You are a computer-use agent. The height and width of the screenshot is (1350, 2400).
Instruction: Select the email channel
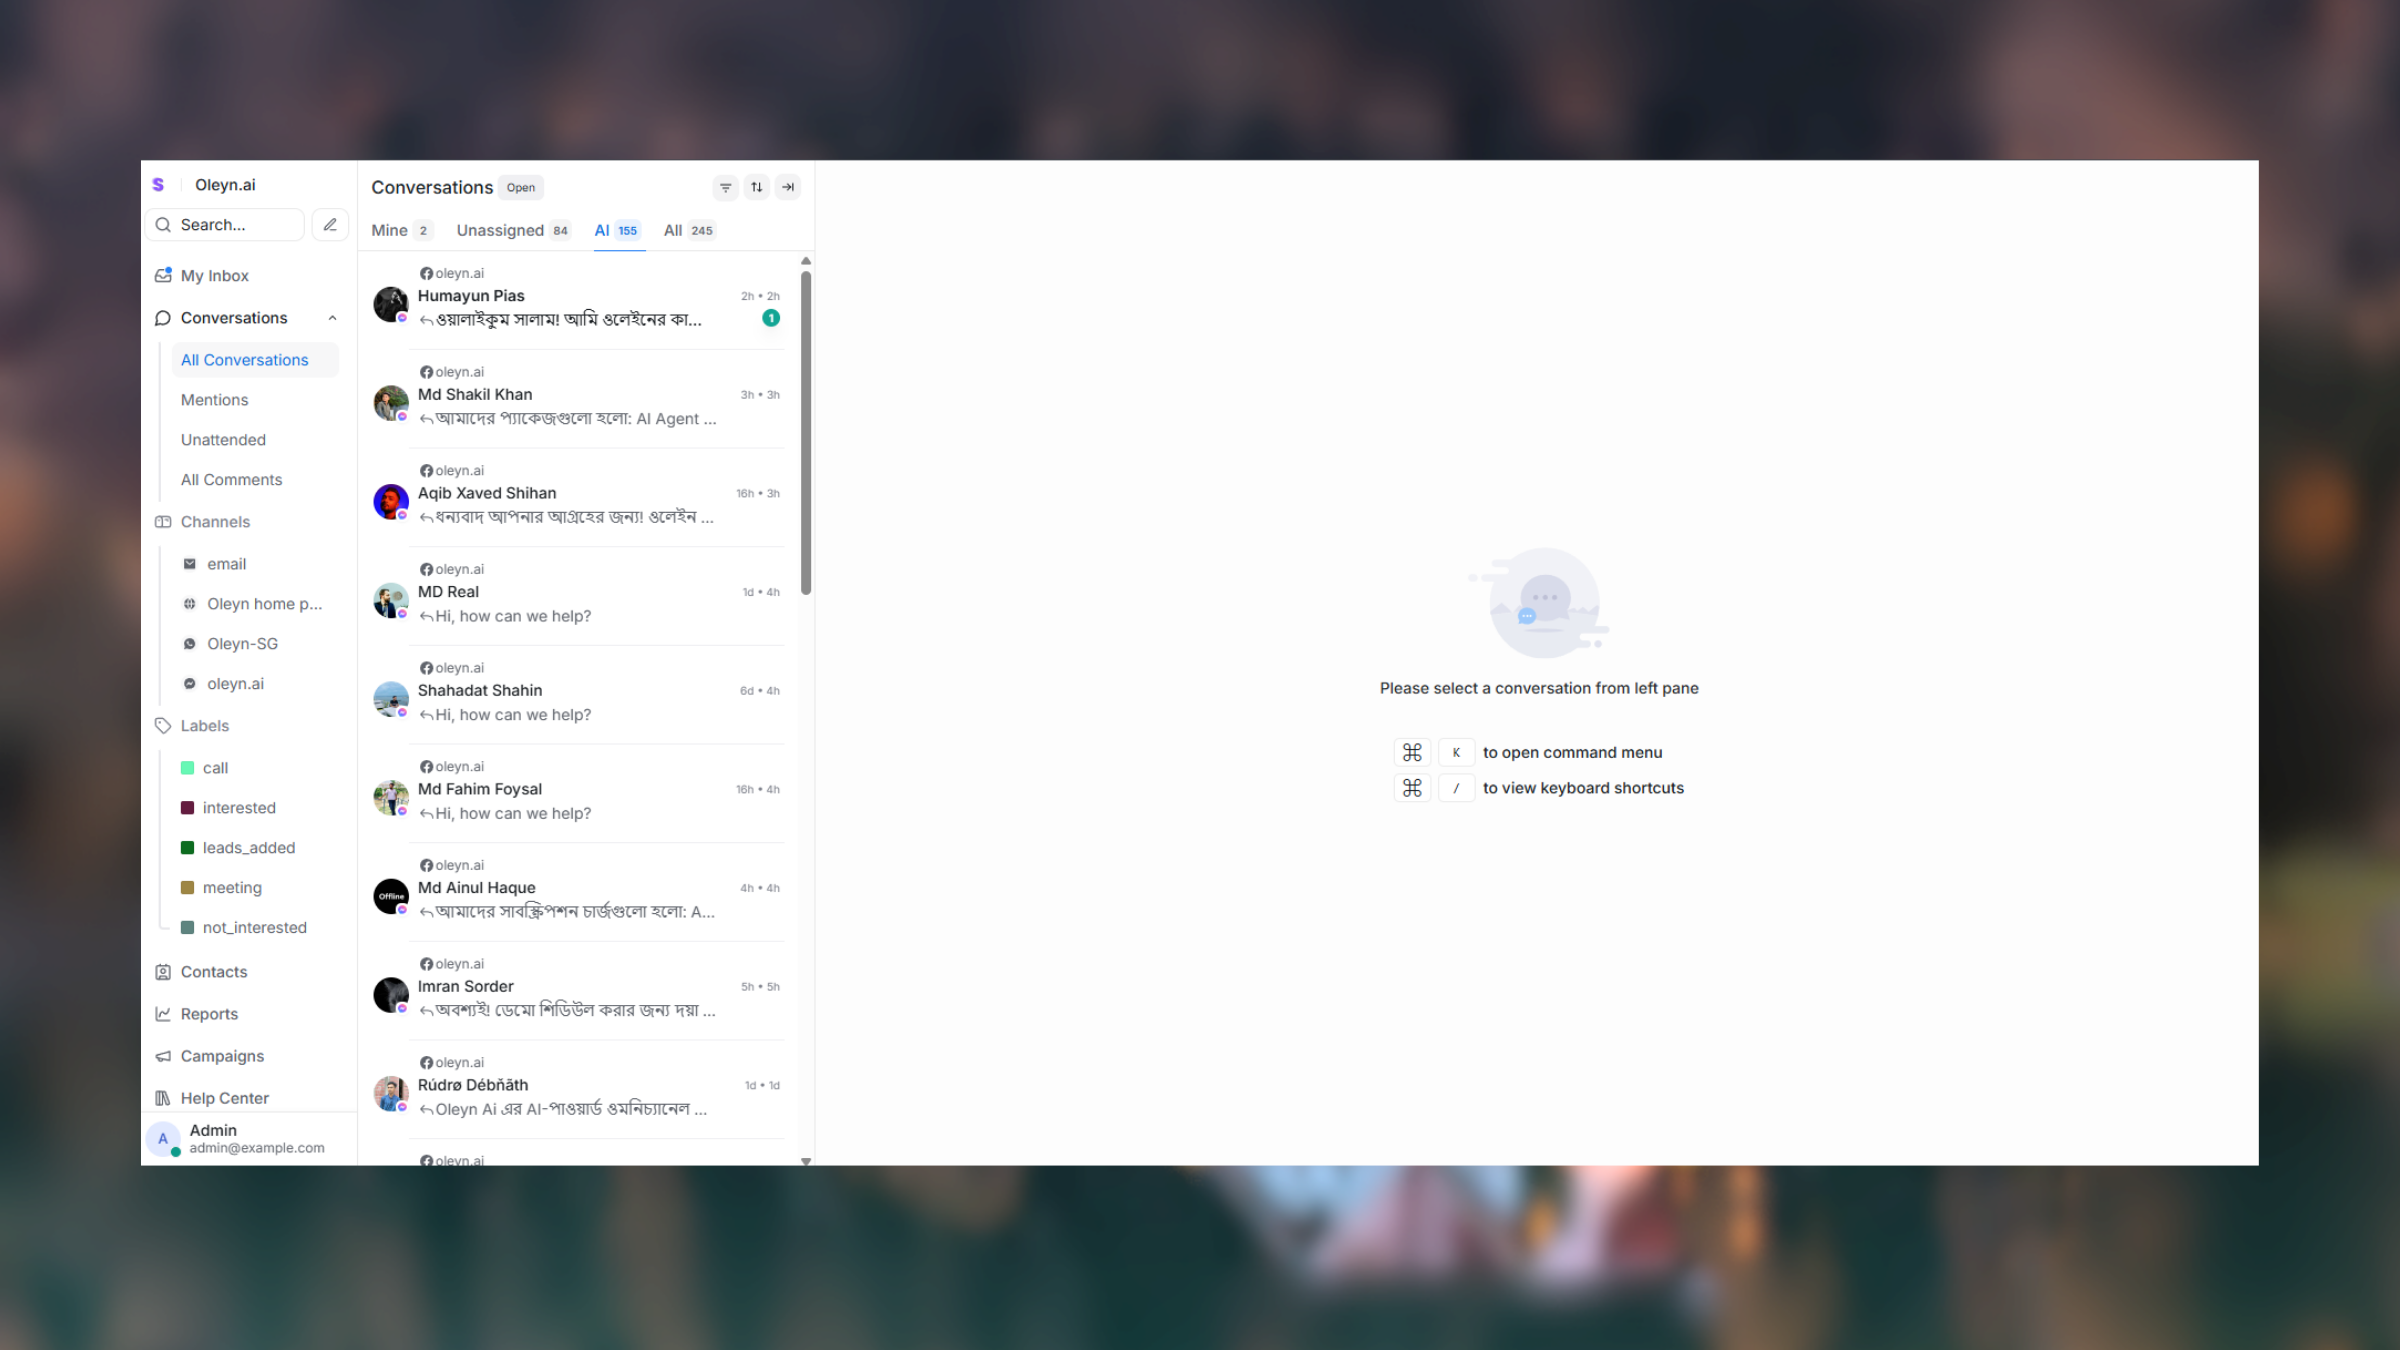tap(226, 563)
